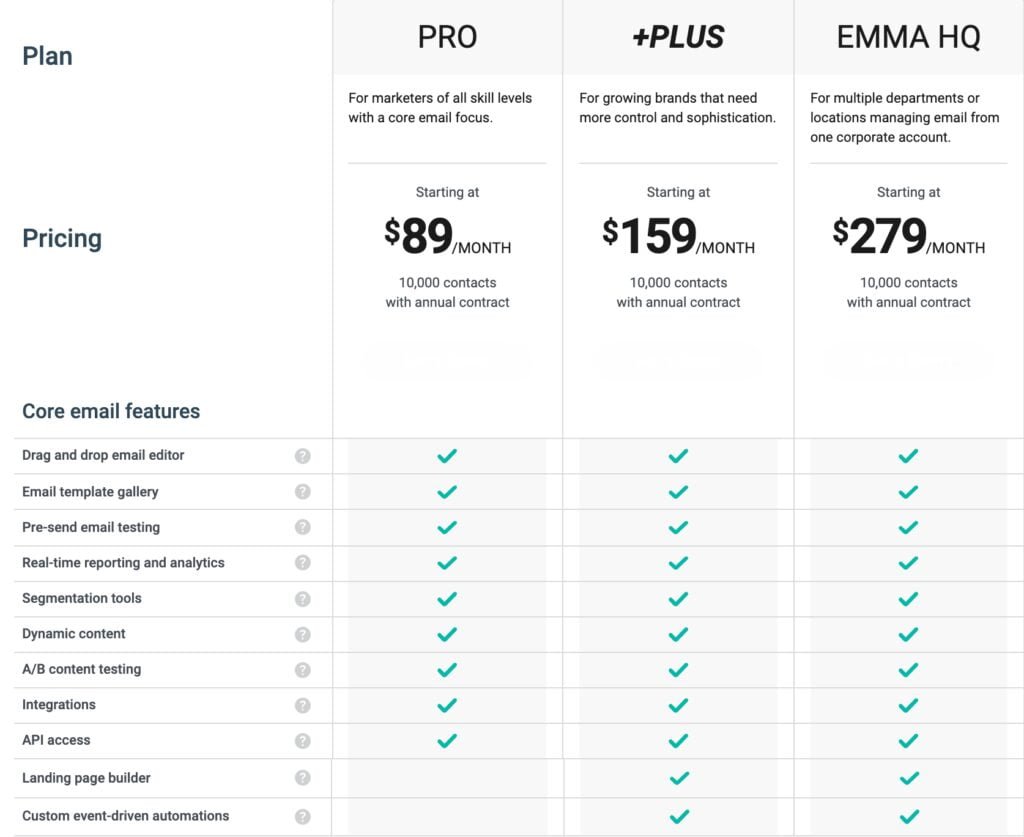Select the +PLUS plan header
This screenshot has height=837, width=1024.
[x=678, y=38]
